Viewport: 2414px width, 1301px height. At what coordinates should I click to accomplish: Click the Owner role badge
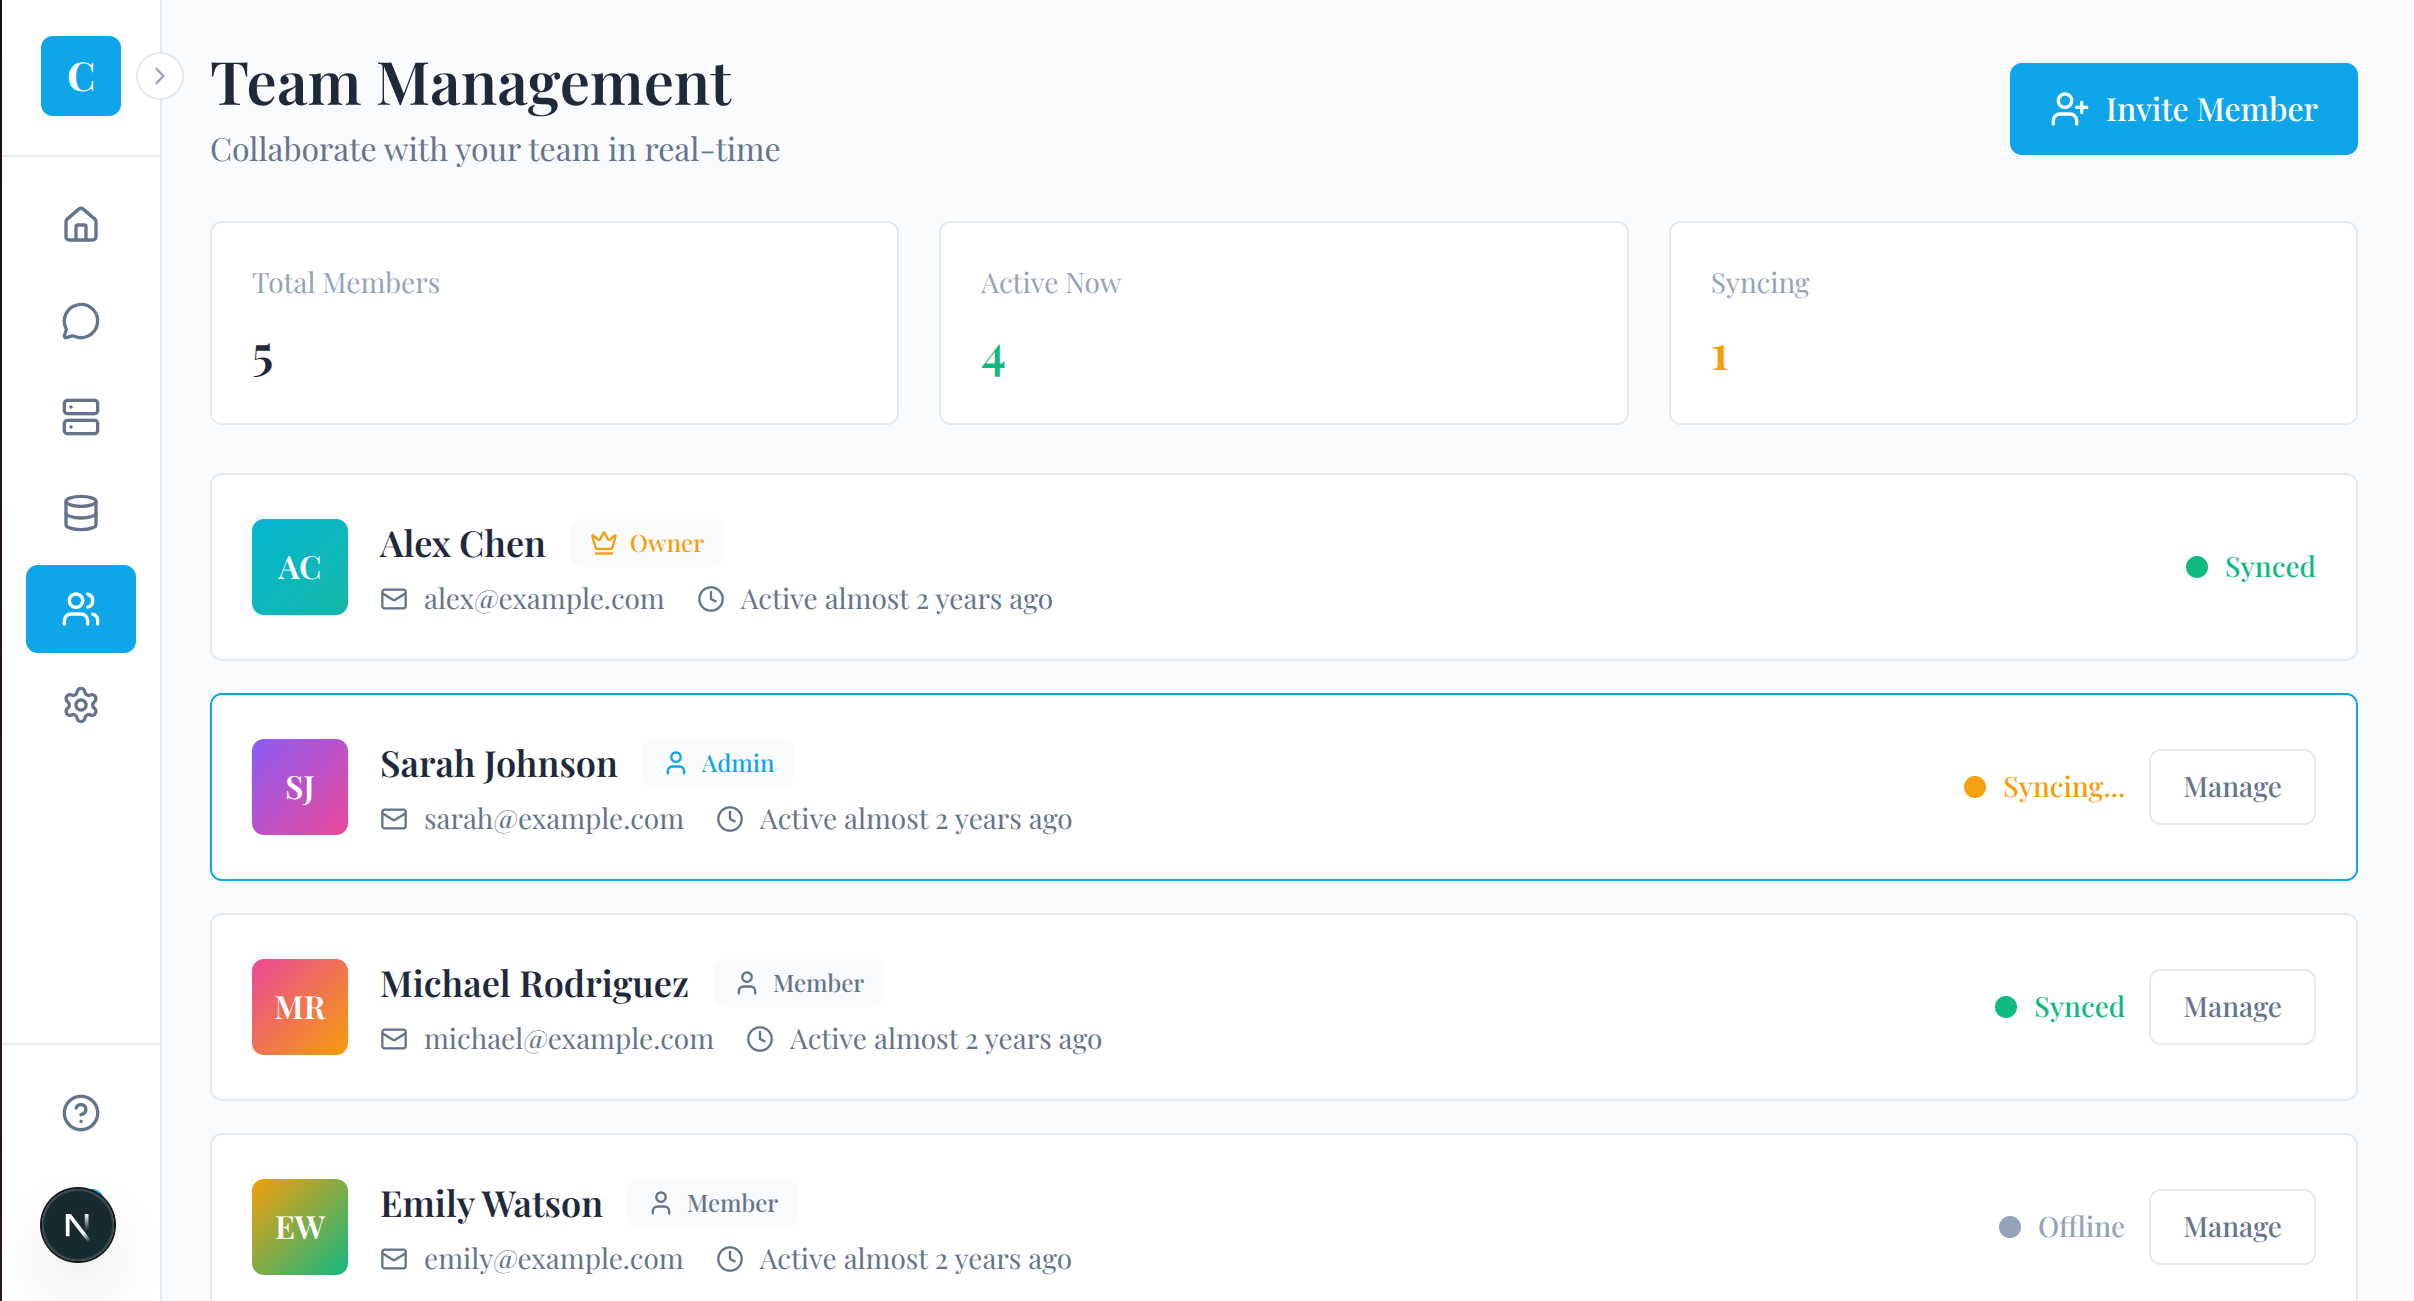[x=647, y=543]
